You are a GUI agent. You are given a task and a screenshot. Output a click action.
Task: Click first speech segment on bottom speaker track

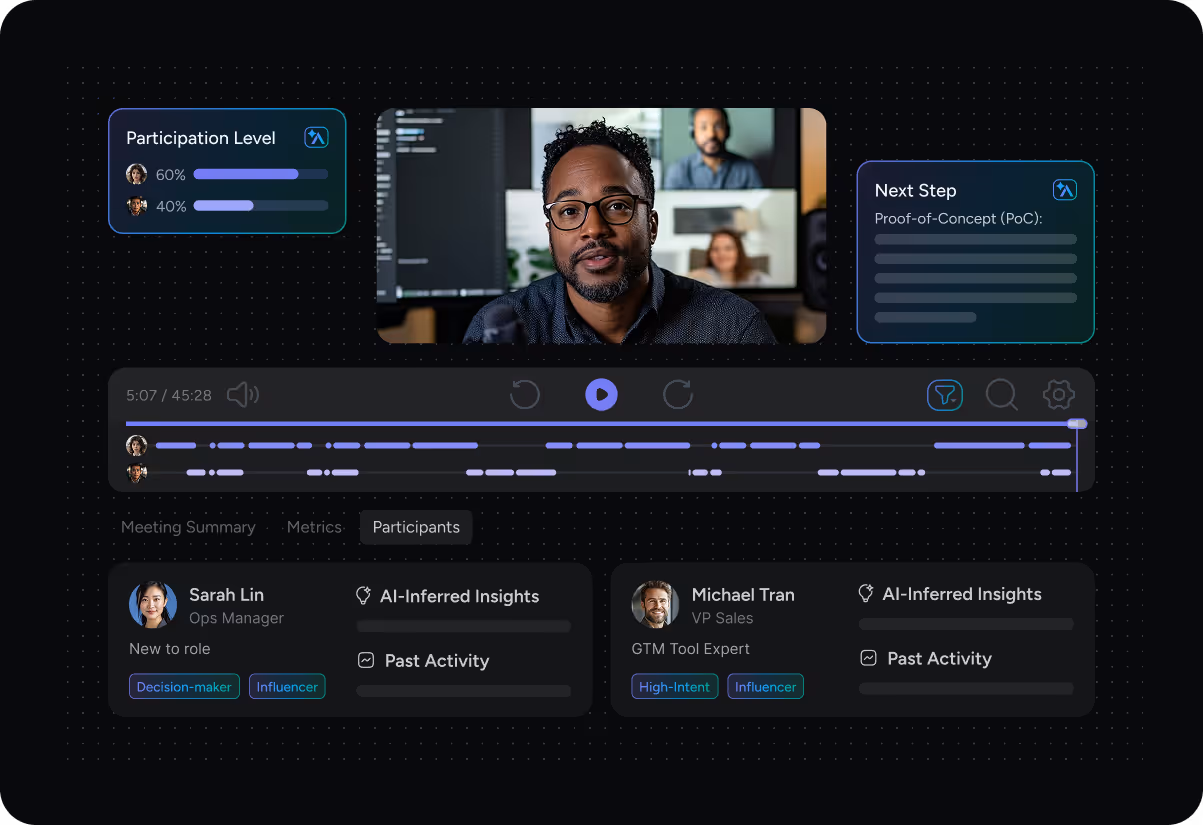tap(196, 472)
